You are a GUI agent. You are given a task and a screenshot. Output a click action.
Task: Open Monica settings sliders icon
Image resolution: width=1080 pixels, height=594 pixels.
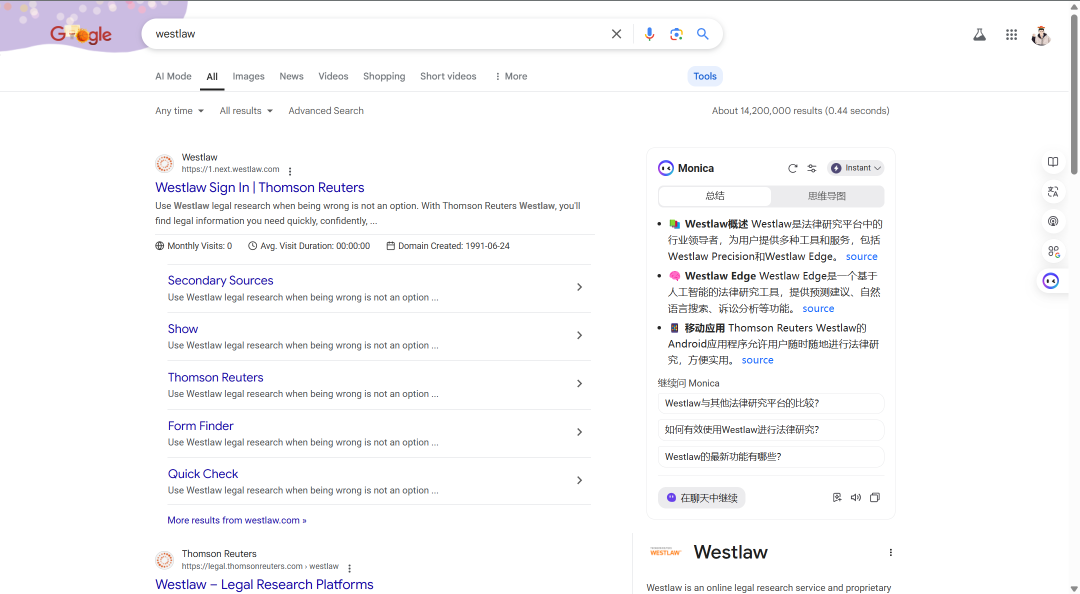point(812,168)
